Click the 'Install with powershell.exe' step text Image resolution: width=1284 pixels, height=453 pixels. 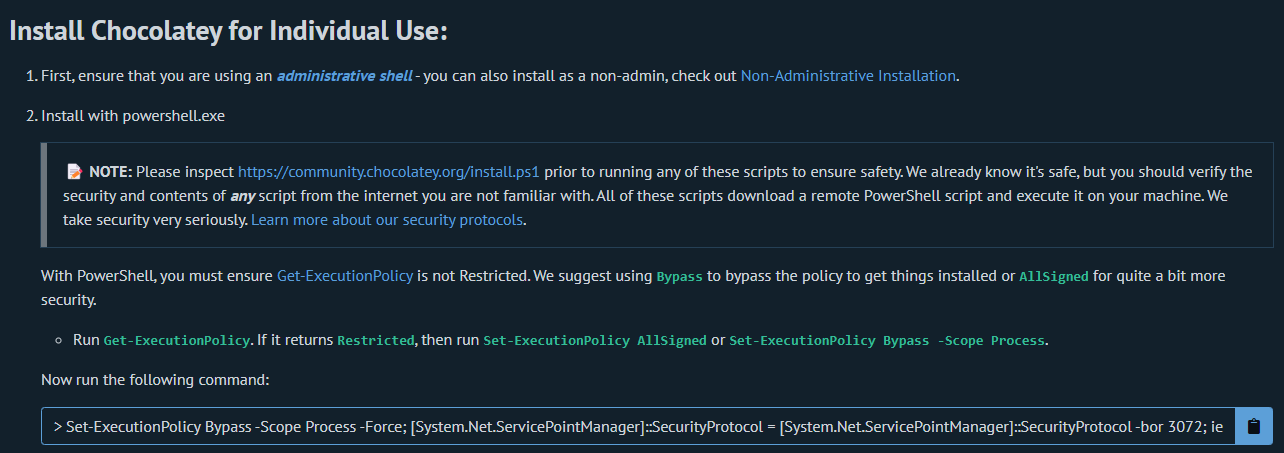[133, 116]
